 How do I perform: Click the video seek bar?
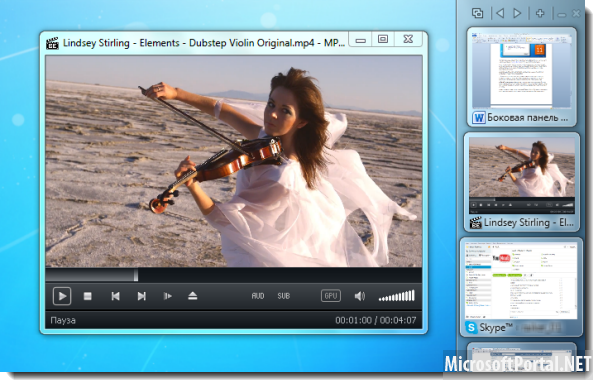point(233,275)
